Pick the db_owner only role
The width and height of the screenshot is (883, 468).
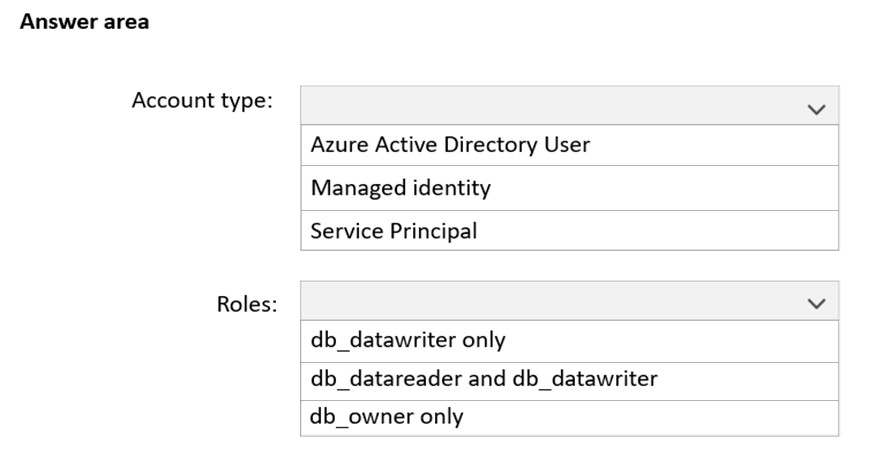[569, 418]
